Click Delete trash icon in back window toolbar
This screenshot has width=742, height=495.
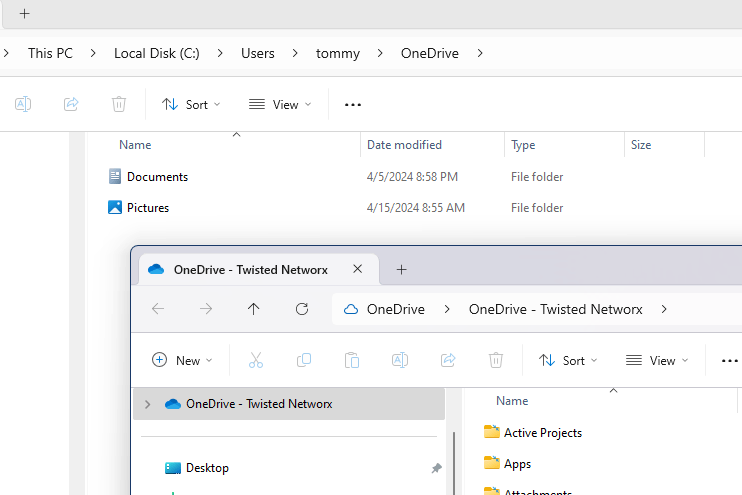[119, 104]
